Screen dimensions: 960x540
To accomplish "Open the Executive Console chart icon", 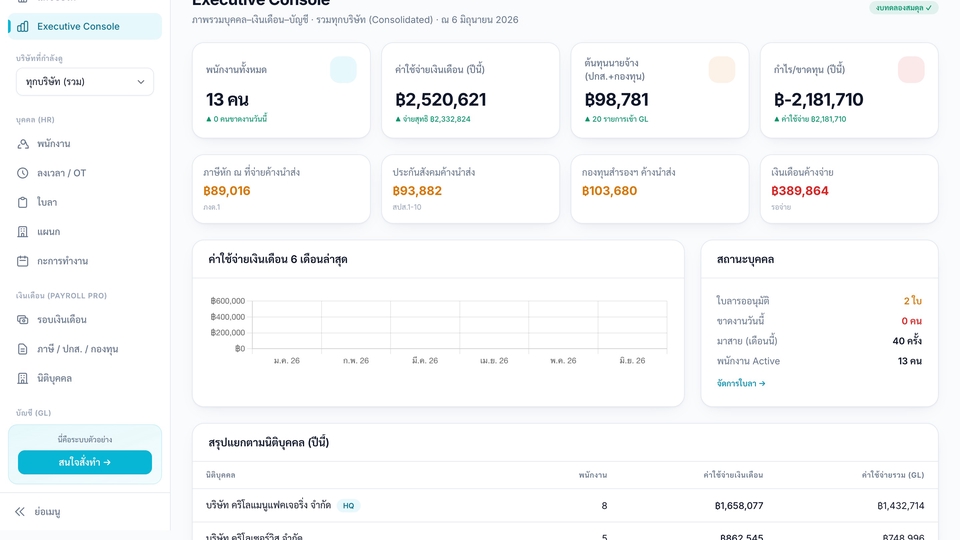I will (23, 26).
